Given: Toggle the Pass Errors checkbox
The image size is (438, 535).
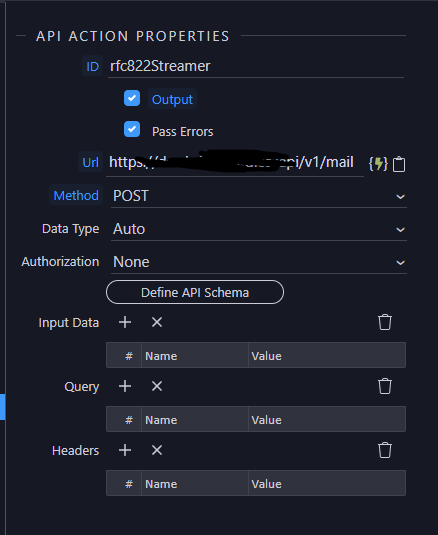Looking at the screenshot, I should point(132,129).
